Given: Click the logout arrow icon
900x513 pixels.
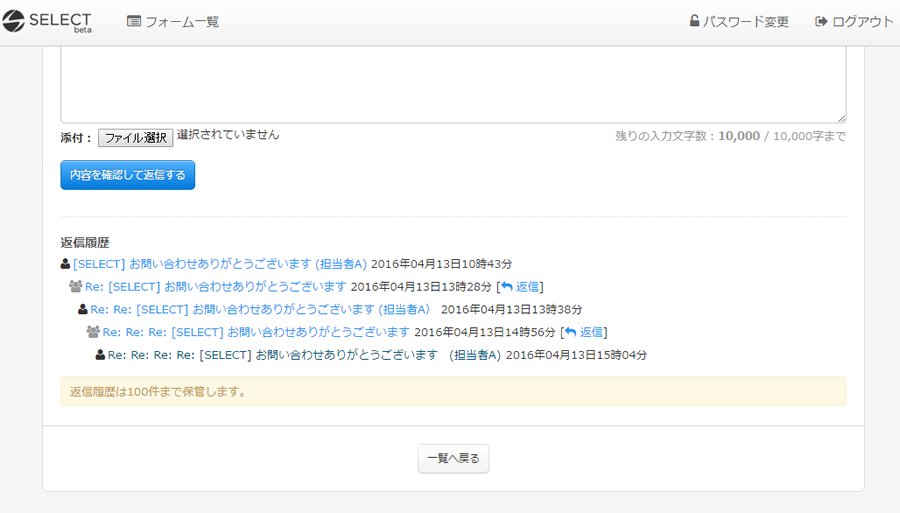Looking at the screenshot, I should pos(821,21).
